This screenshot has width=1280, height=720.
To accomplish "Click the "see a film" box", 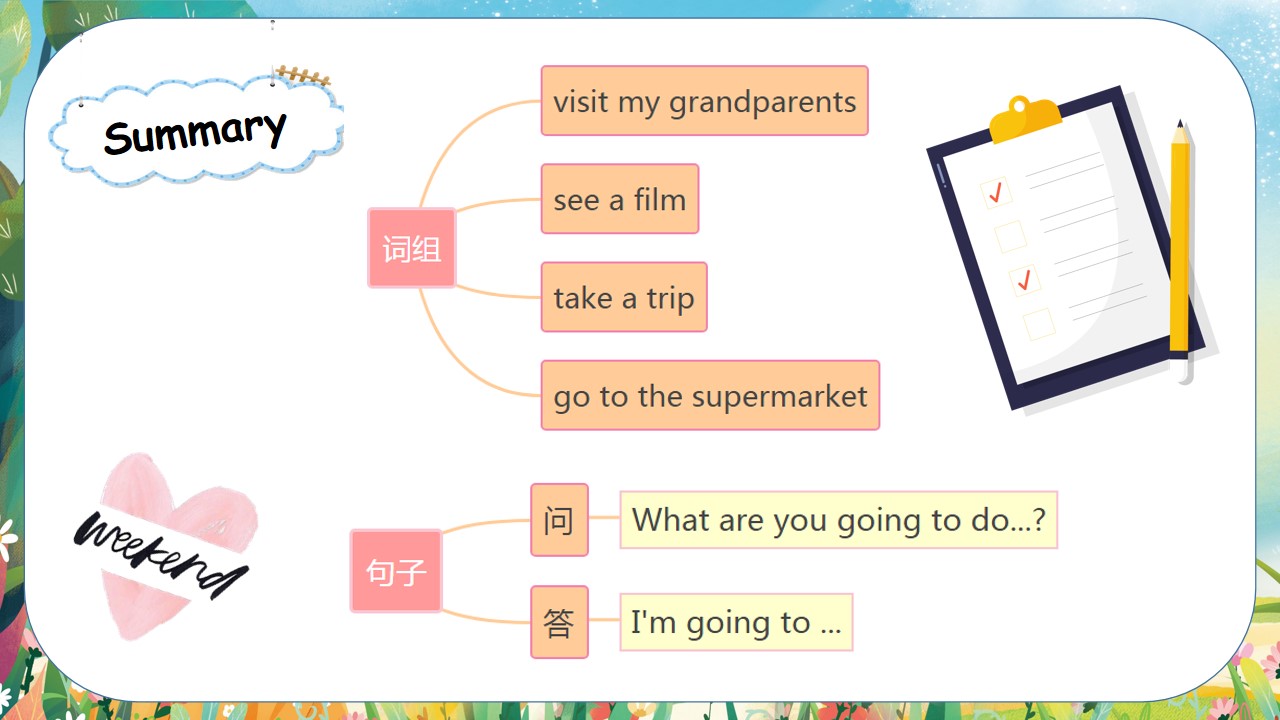I will [619, 199].
